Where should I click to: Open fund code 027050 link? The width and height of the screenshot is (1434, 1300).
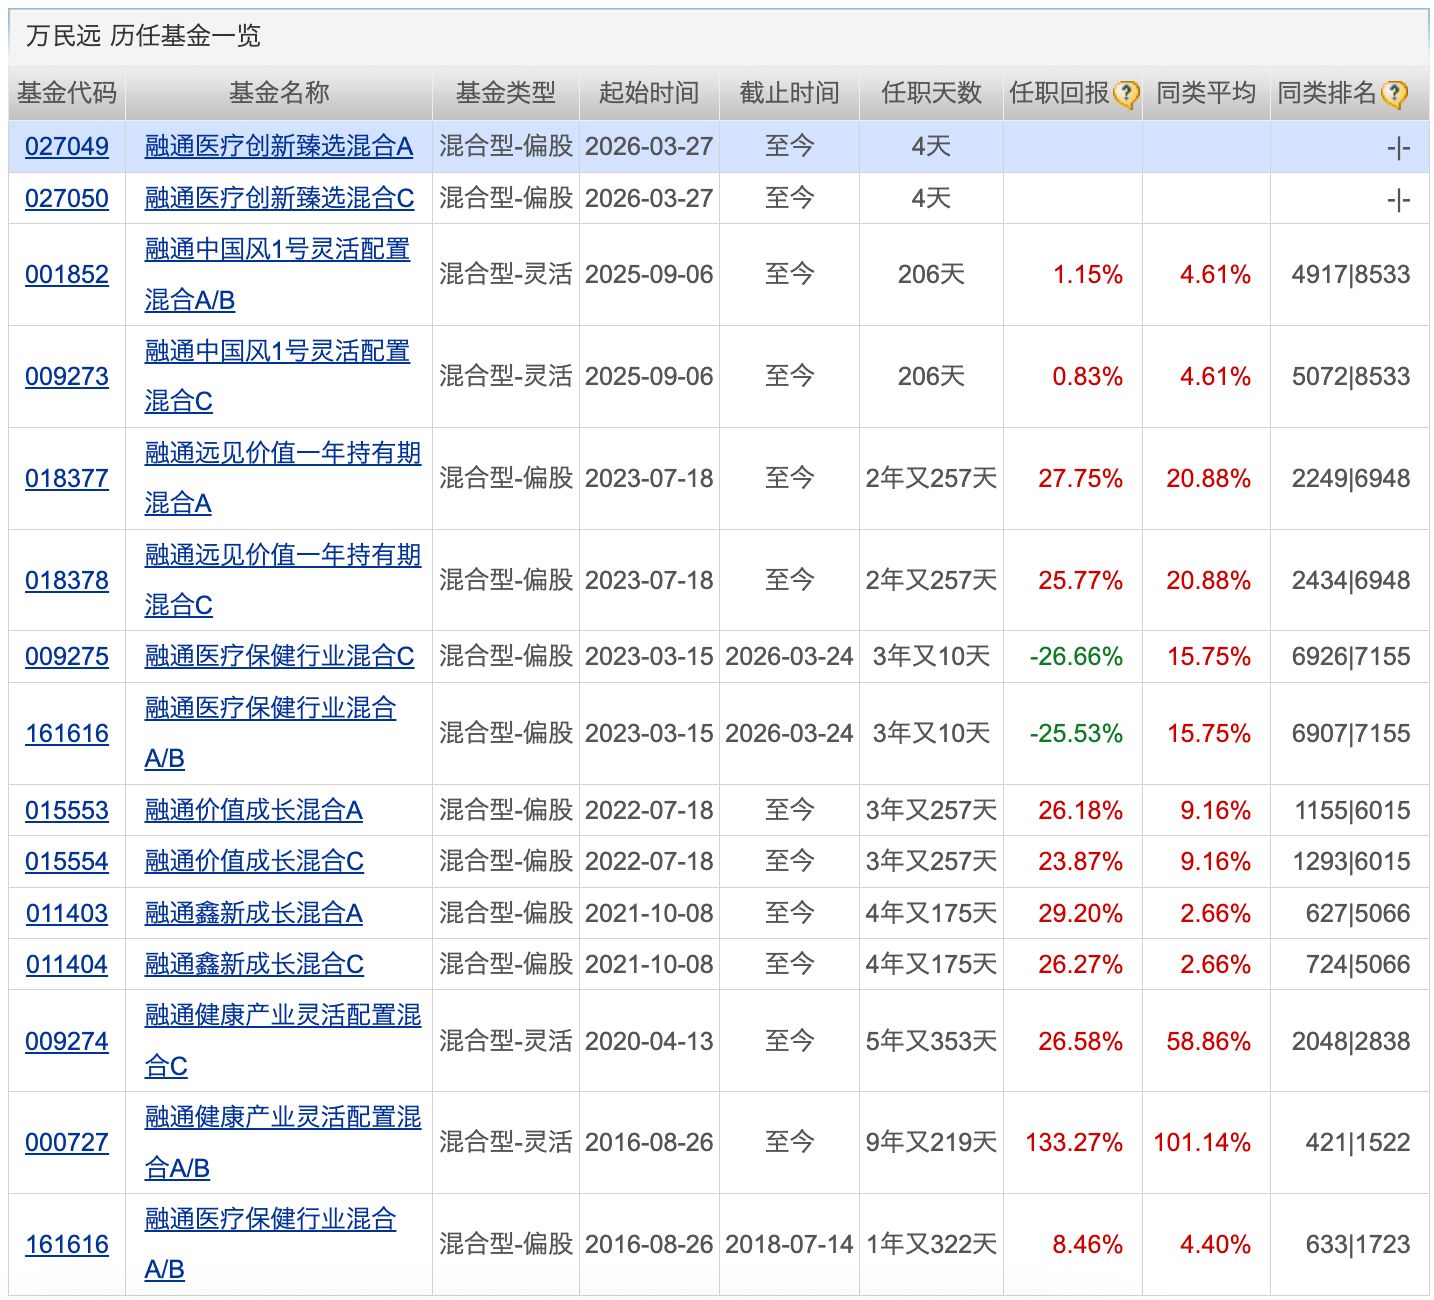coord(67,198)
